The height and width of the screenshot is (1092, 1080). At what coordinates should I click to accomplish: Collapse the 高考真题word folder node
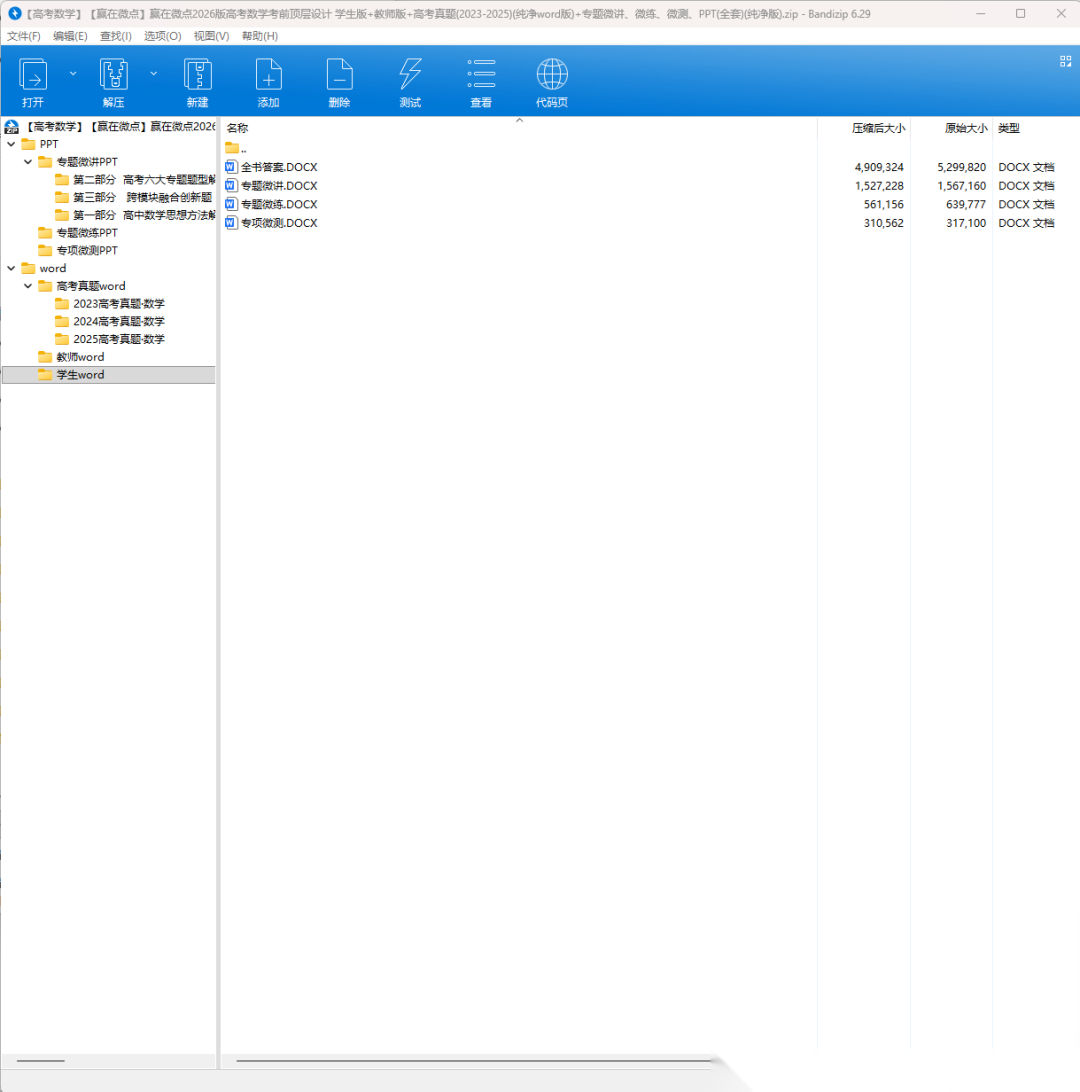click(28, 286)
